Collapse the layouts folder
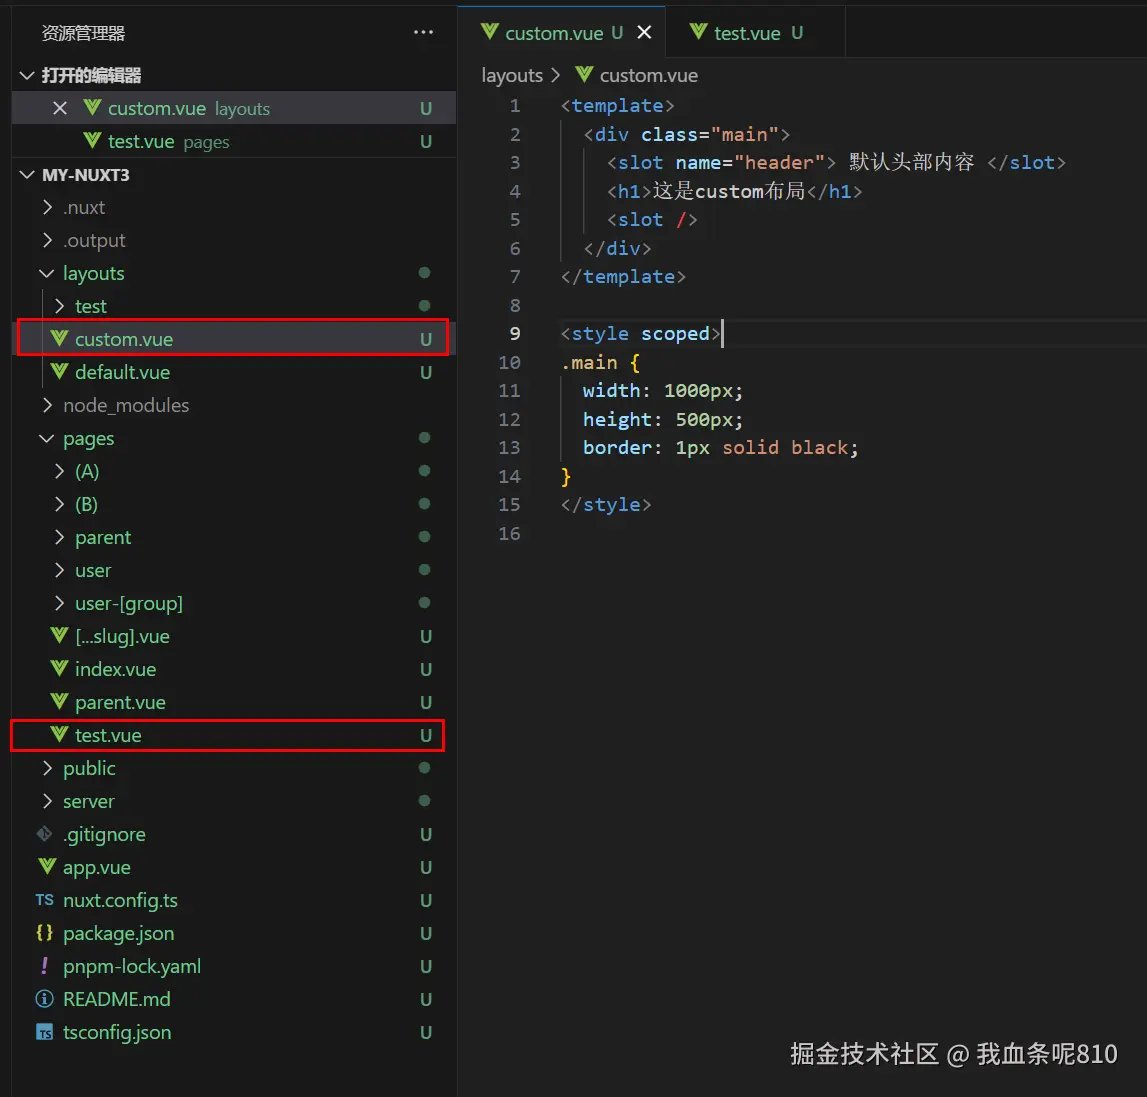The height and width of the screenshot is (1097, 1147). pyautogui.click(x=47, y=273)
